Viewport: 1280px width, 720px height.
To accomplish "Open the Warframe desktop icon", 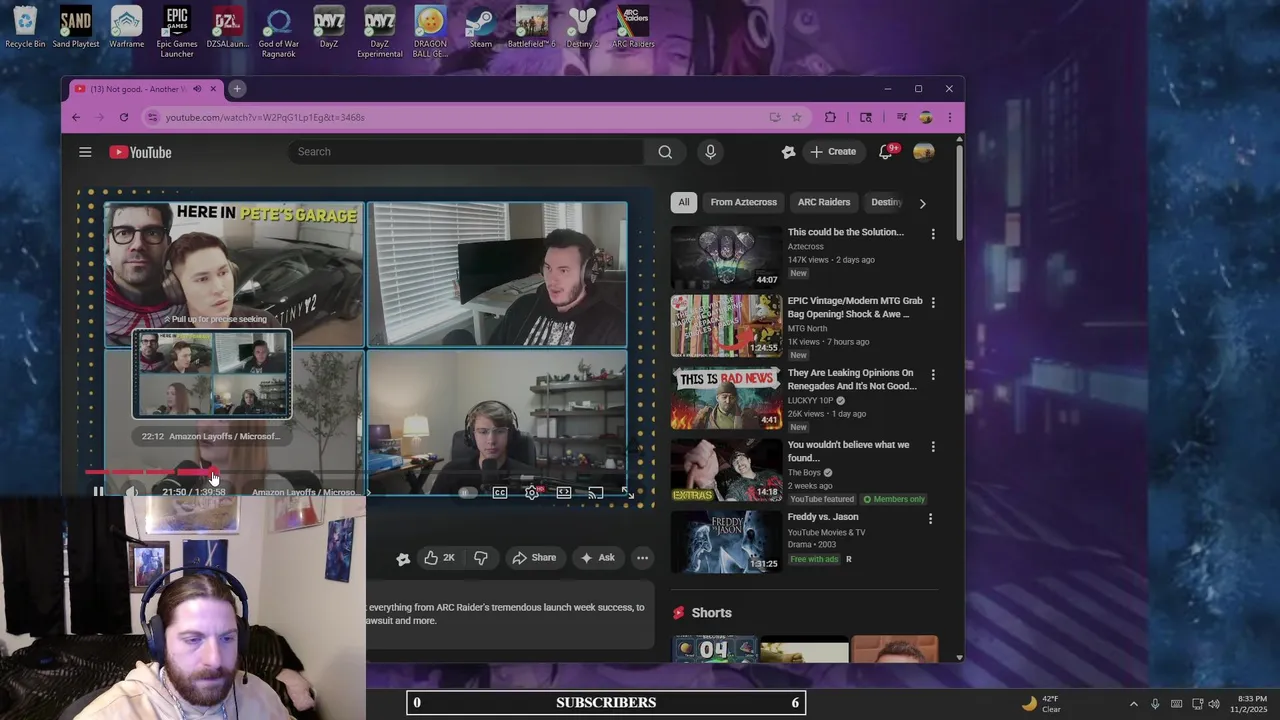I will point(126,28).
